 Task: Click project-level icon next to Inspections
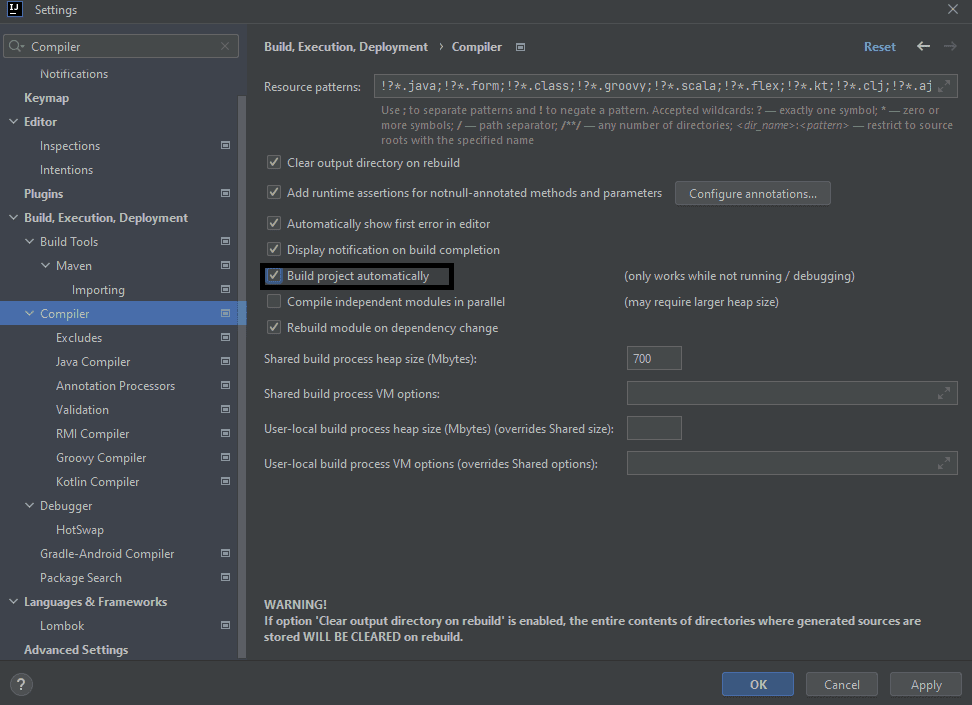226,145
